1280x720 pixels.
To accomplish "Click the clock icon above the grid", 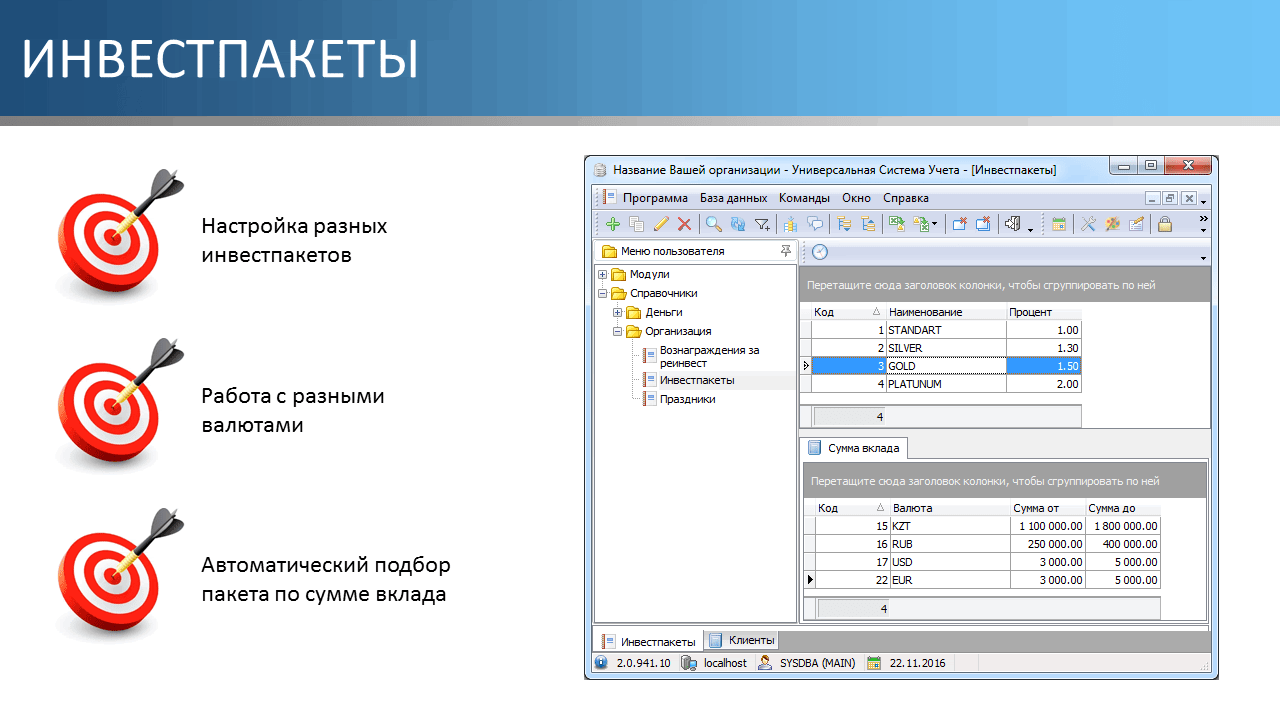I will tap(819, 252).
